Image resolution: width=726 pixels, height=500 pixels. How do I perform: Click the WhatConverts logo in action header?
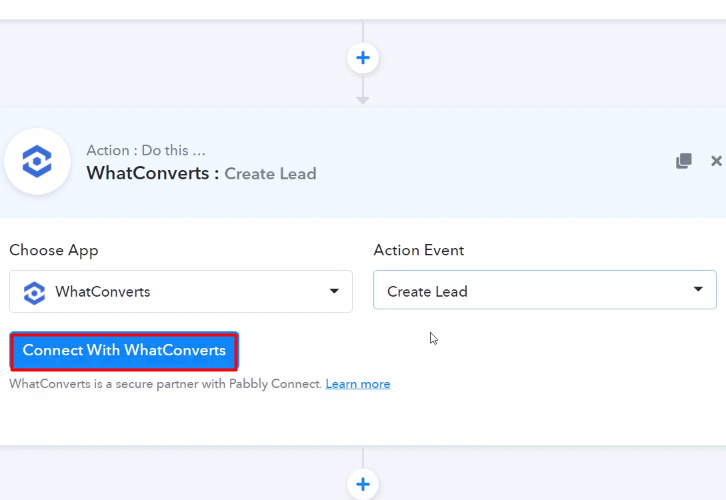click(38, 162)
